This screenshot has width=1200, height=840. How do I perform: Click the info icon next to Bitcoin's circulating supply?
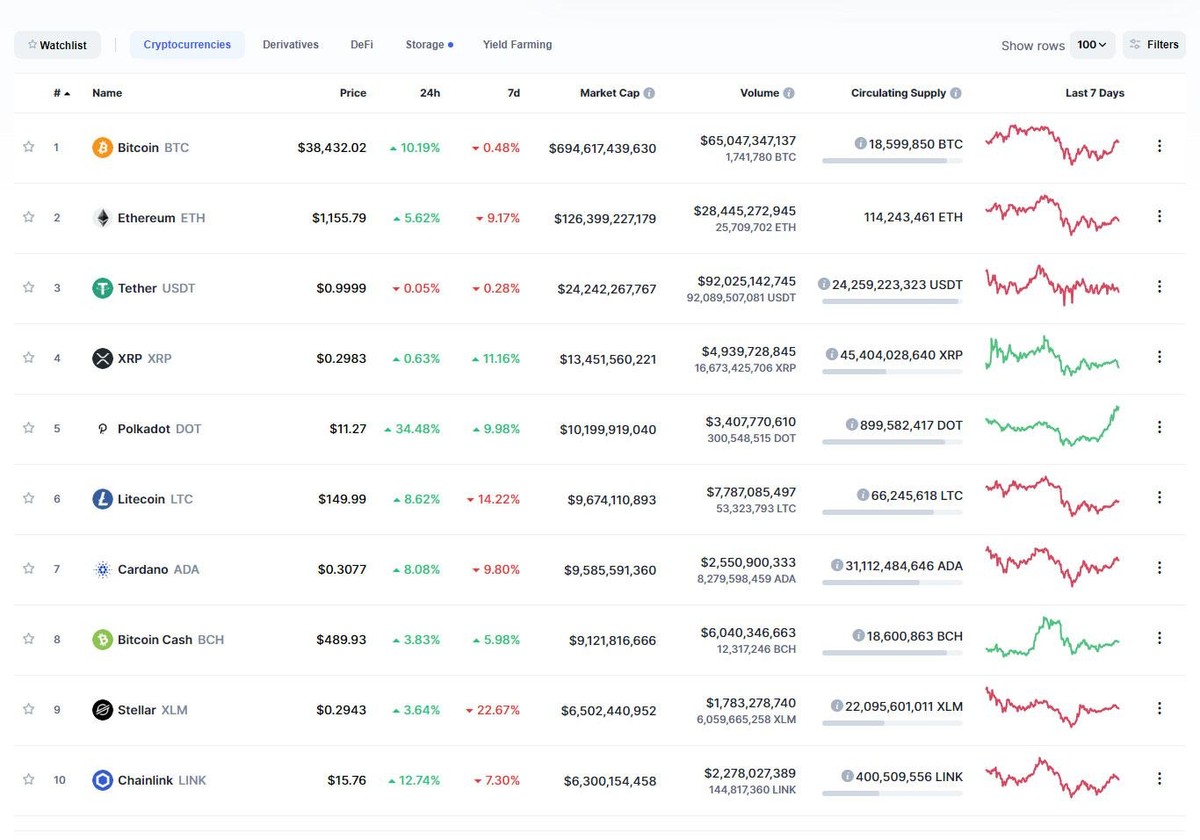[861, 142]
